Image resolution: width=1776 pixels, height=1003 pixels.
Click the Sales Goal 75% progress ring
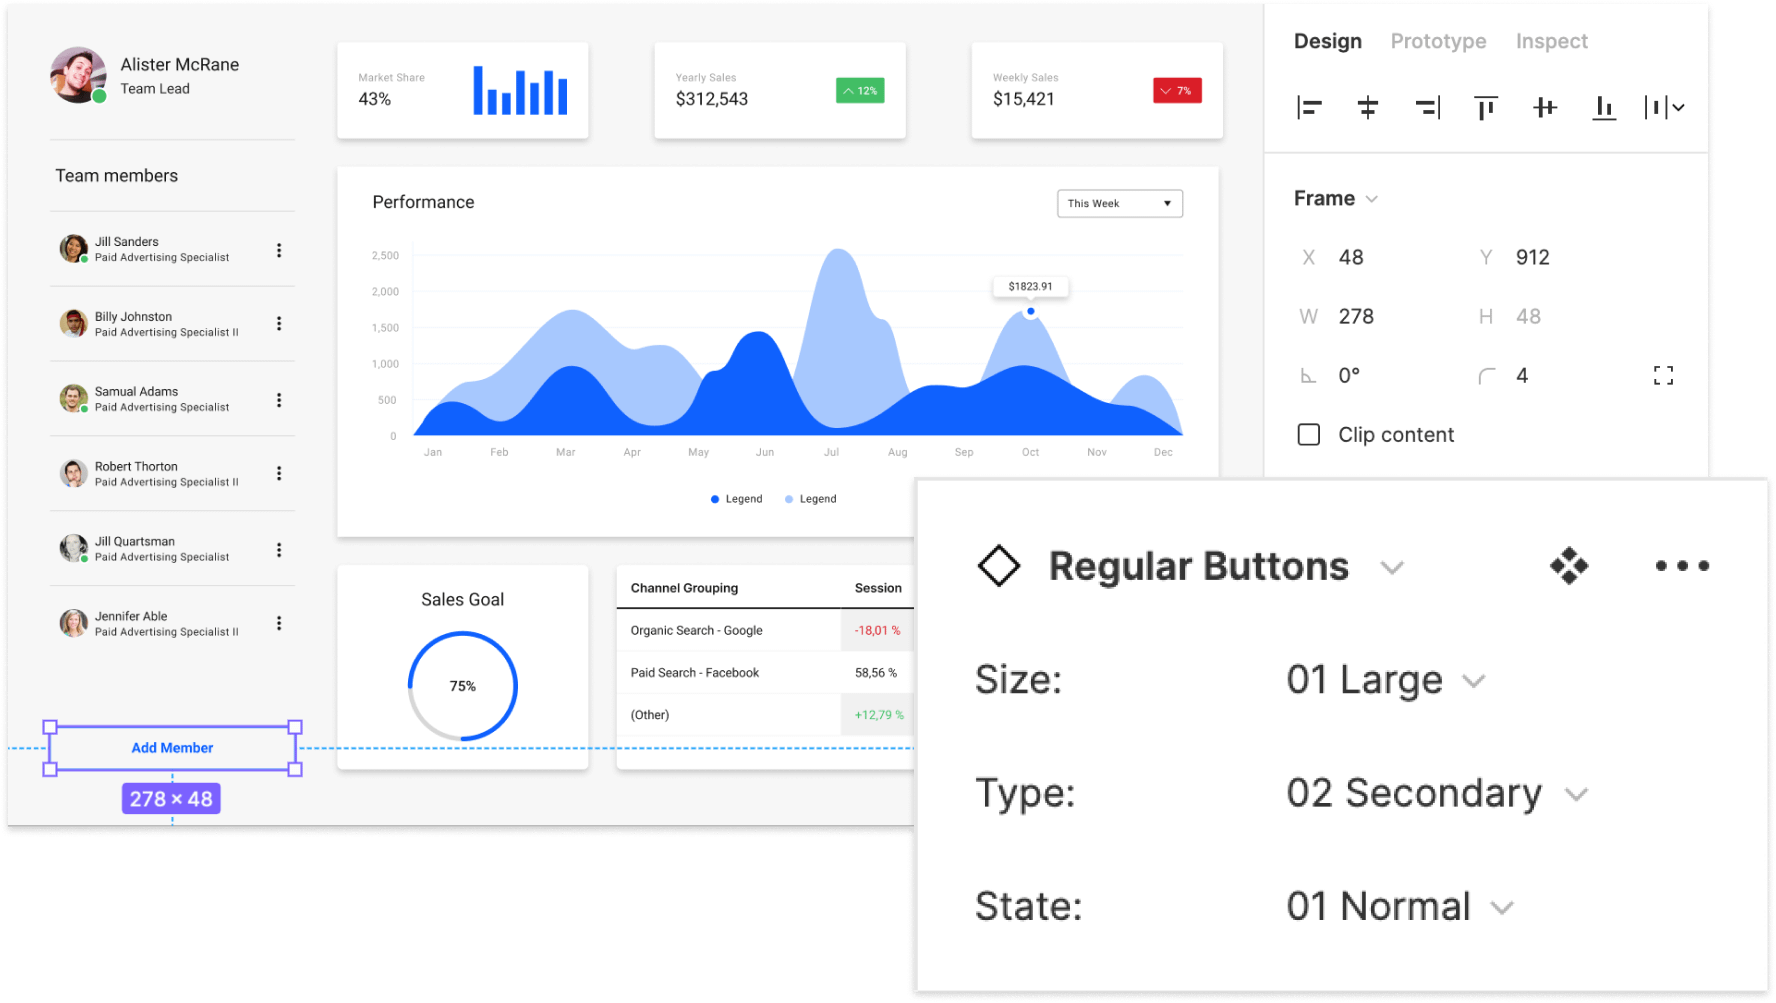pos(462,686)
